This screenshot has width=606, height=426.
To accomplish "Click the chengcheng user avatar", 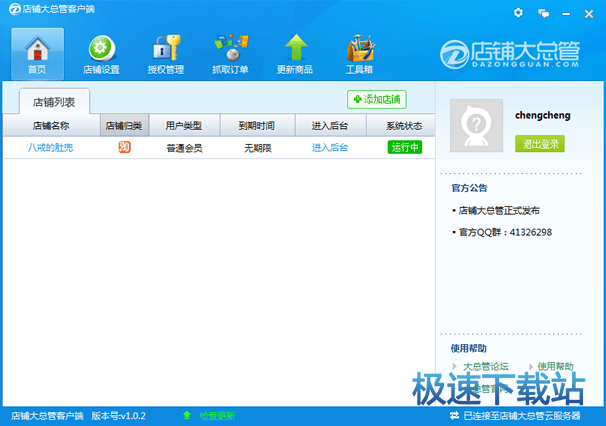I will (477, 125).
